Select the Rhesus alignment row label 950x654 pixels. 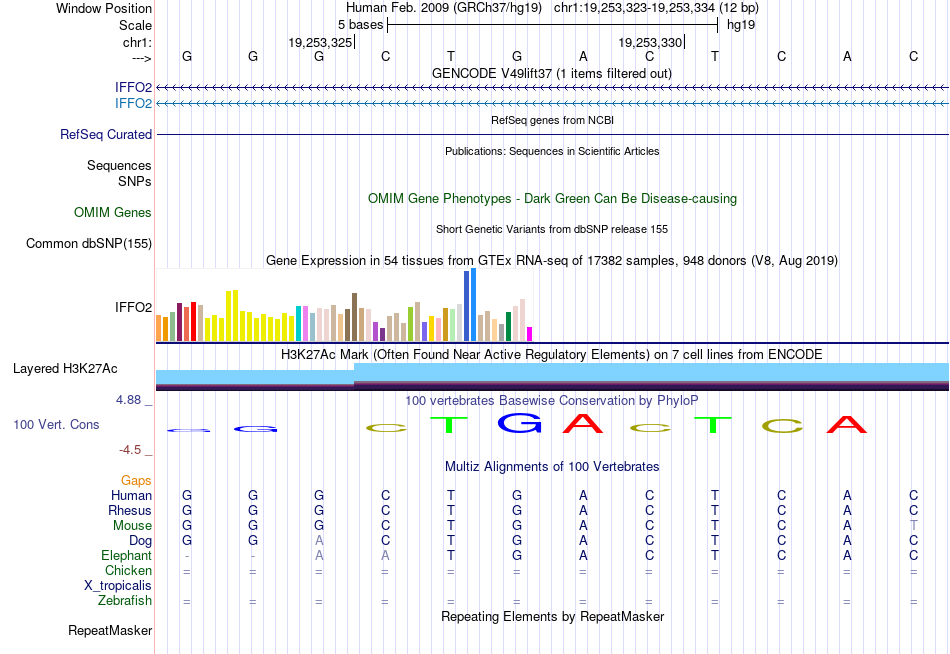[130, 510]
